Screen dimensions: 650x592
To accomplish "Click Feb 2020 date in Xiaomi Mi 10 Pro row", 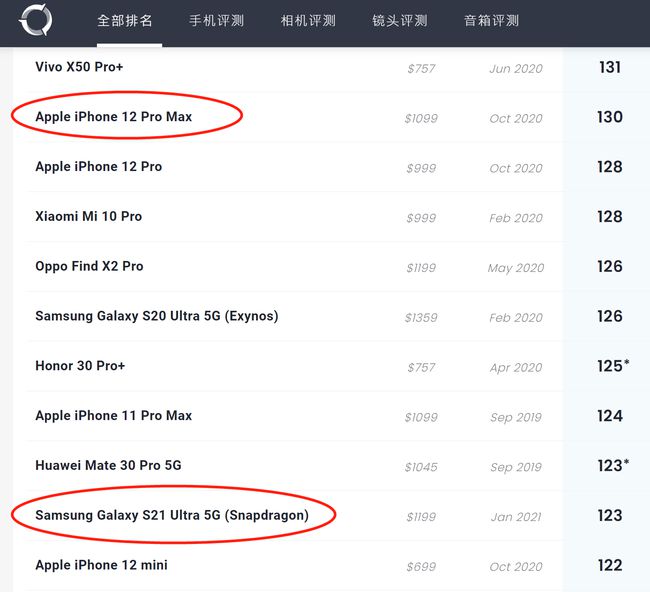I will (x=516, y=218).
